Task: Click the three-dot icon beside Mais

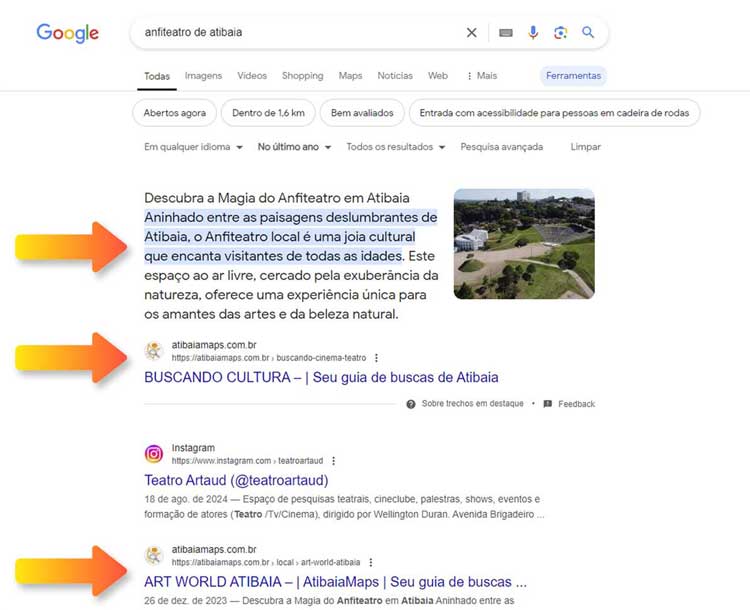Action: point(469,76)
